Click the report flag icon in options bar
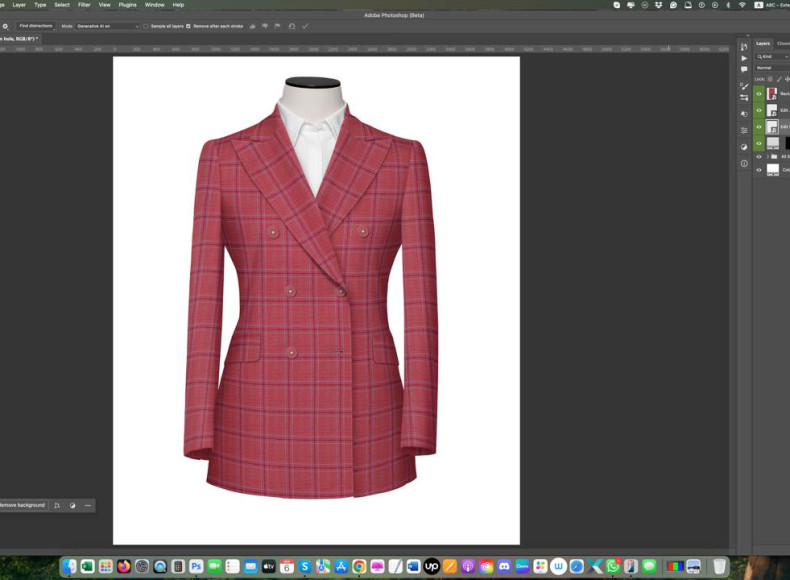 tap(277, 26)
